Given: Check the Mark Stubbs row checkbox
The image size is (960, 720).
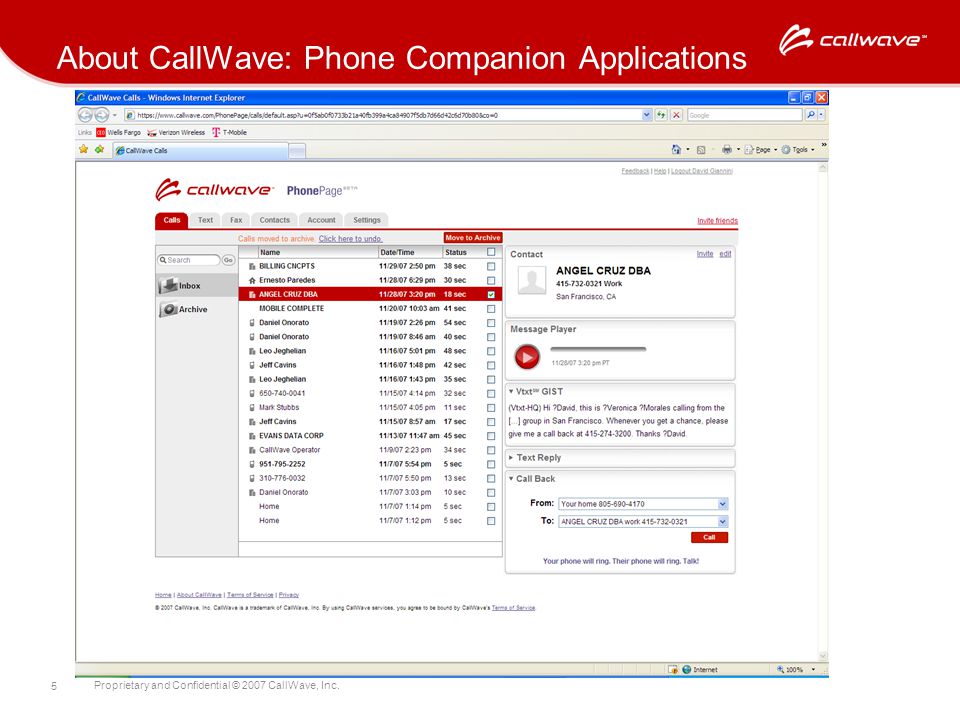Looking at the screenshot, I should pos(491,408).
